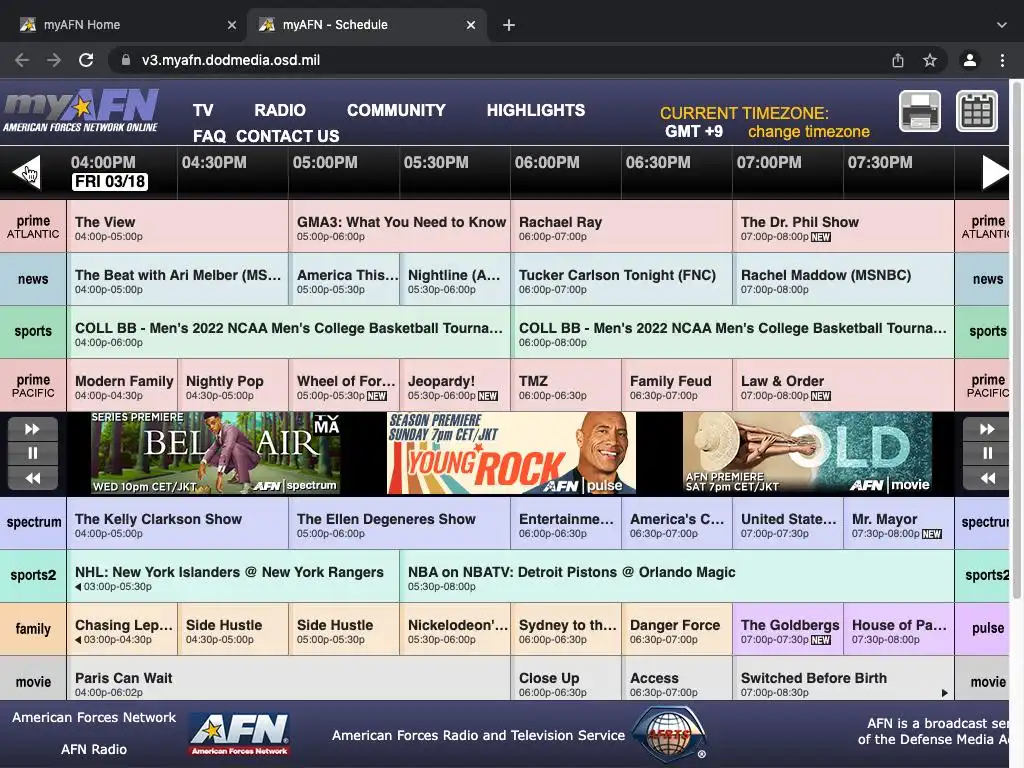The image size is (1024, 768).
Task: Select the left prime PACIFIC channel label
Action: click(x=33, y=385)
